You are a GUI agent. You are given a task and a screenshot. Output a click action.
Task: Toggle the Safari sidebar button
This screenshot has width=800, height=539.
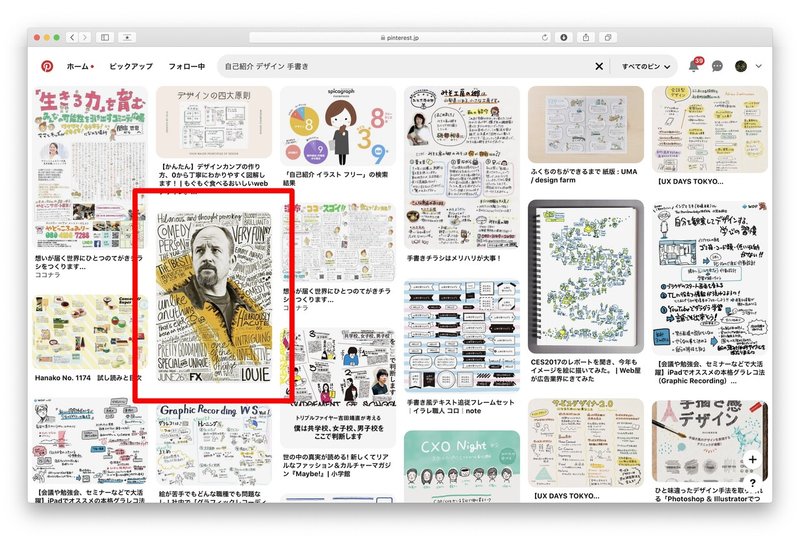click(105, 37)
